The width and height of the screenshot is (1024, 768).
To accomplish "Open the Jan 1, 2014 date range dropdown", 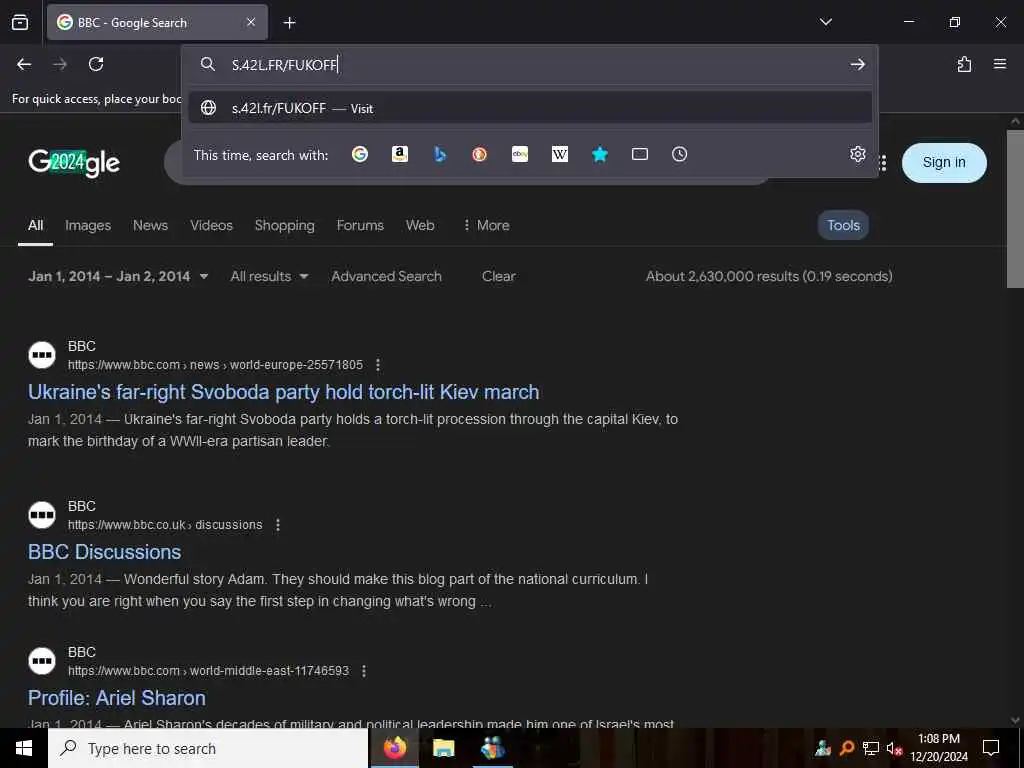I will 118,276.
